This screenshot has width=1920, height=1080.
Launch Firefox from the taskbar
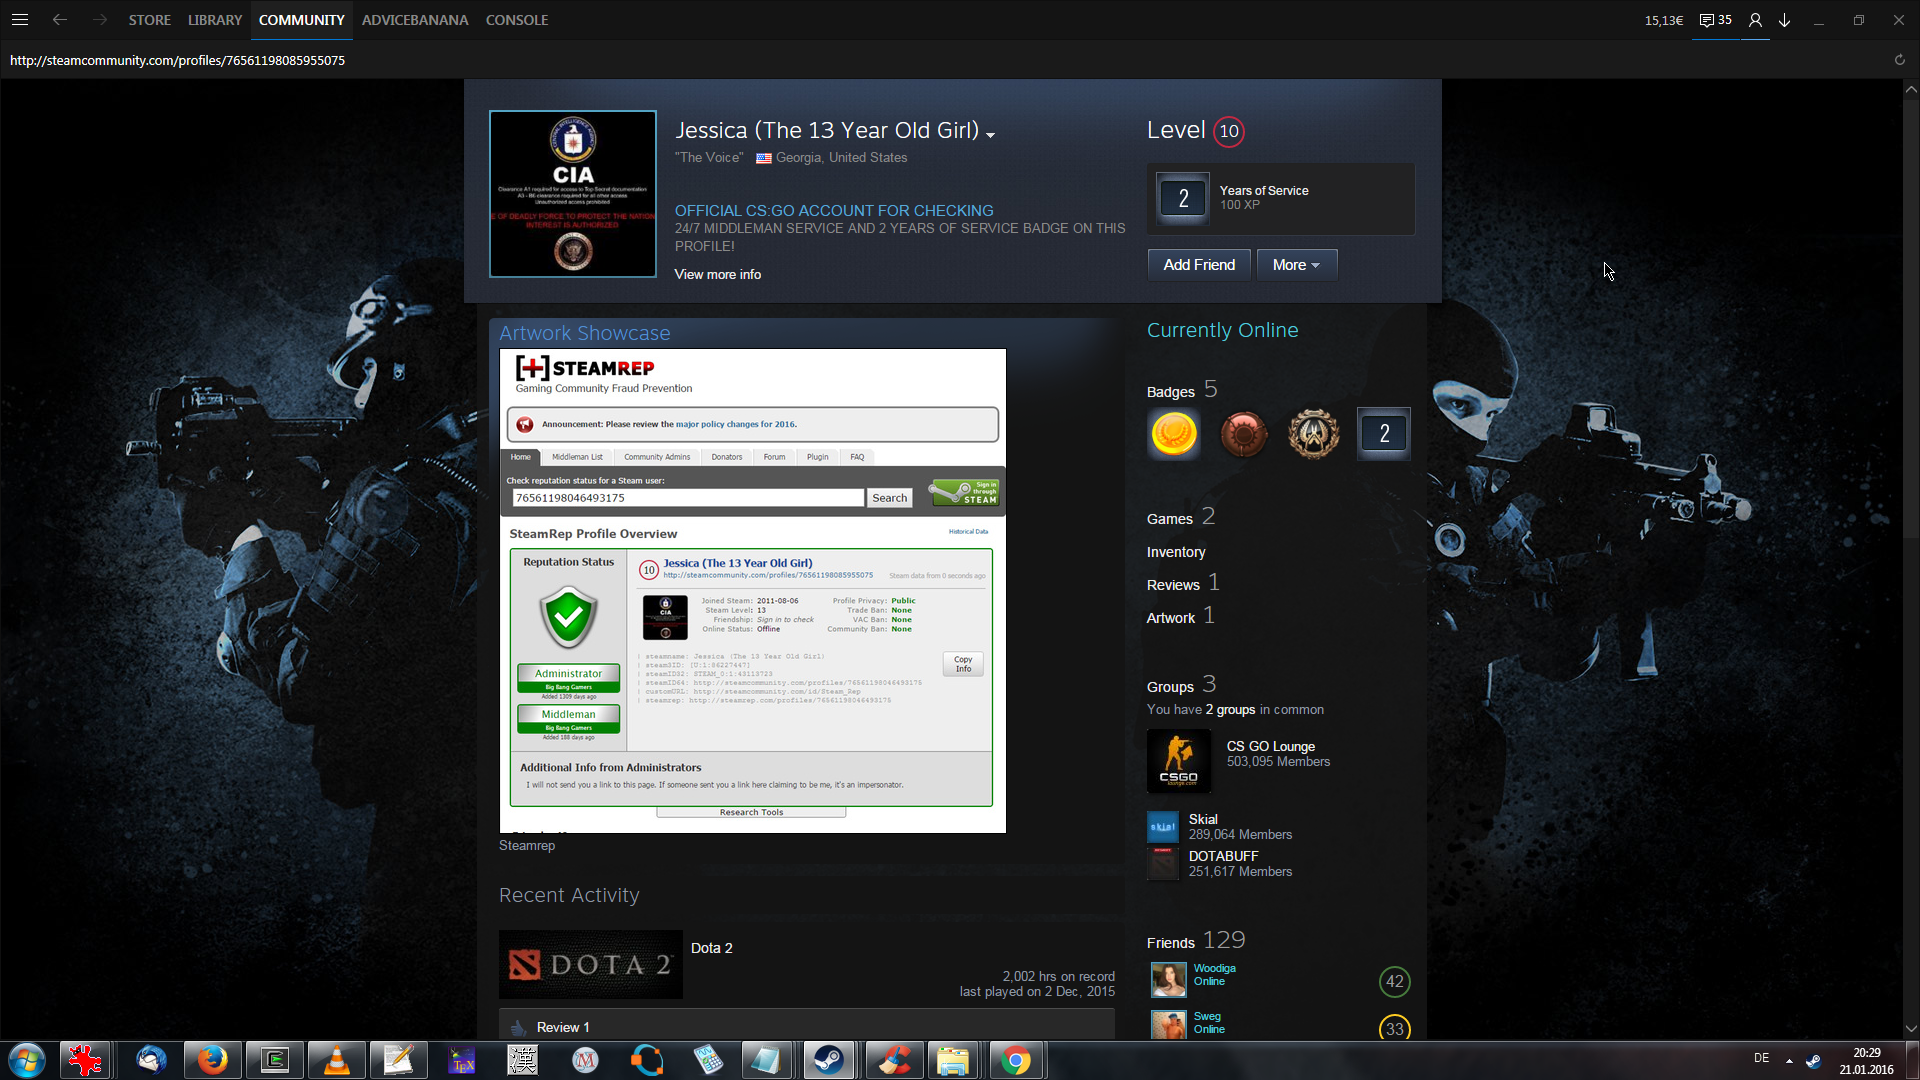coord(212,1060)
